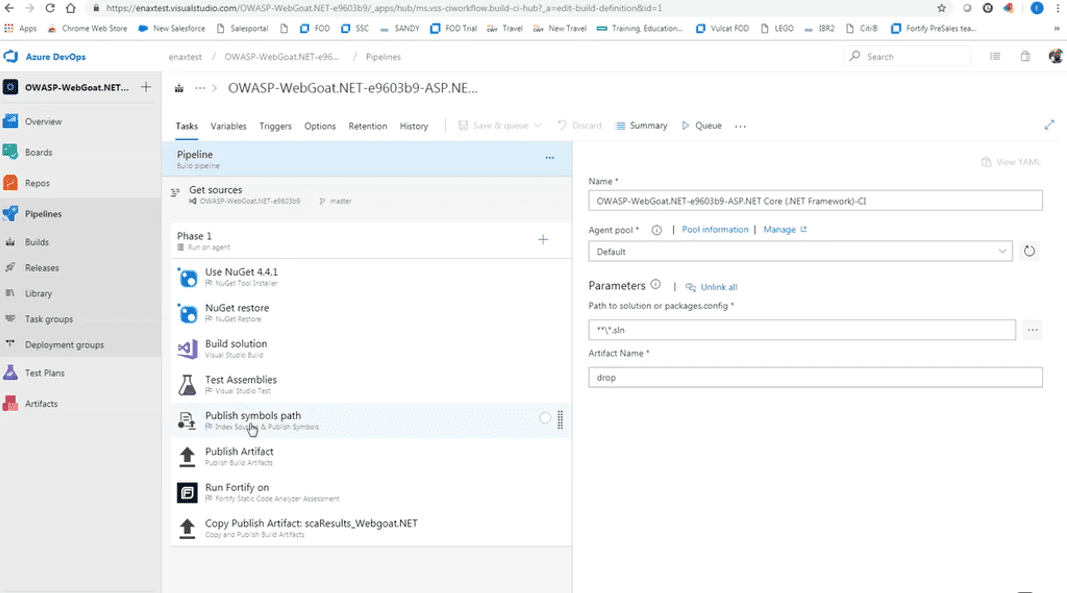Select the Test Assemblies task

point(372,385)
